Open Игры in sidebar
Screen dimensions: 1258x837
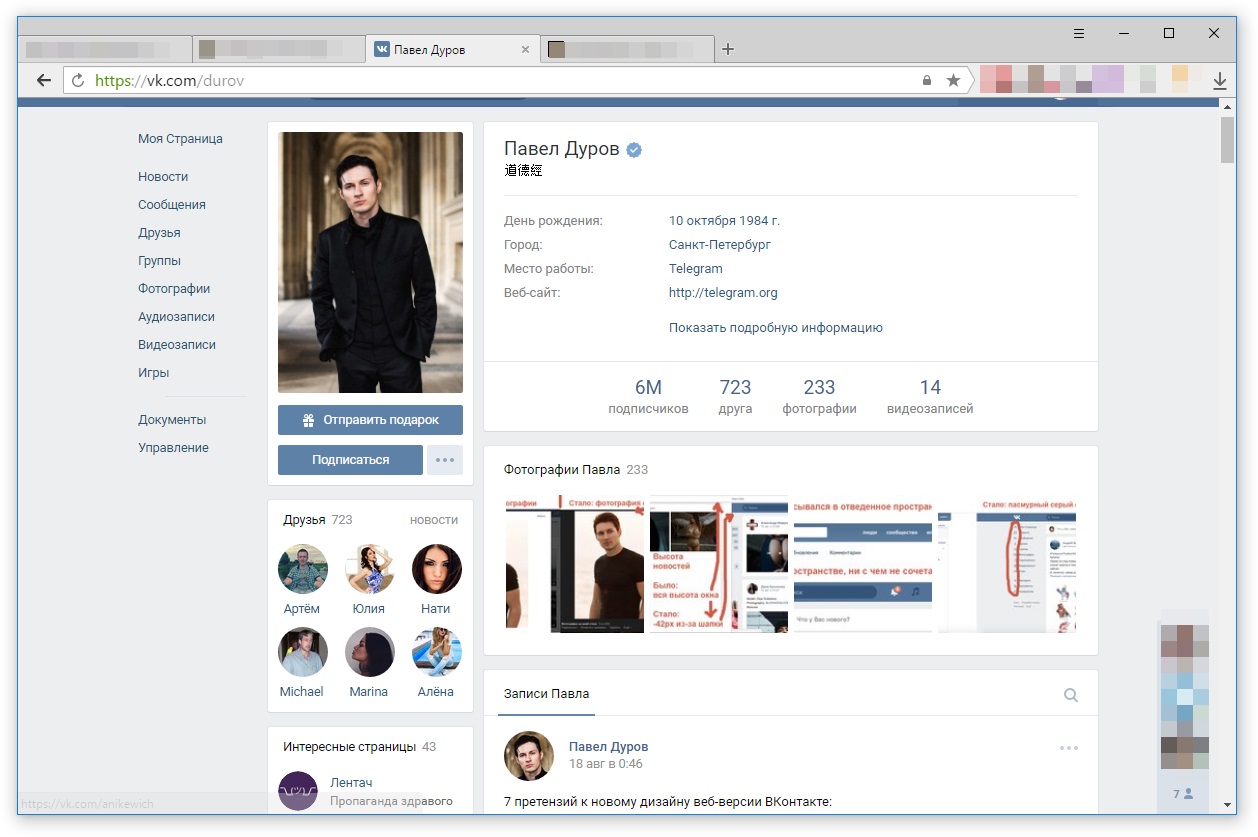tap(153, 373)
